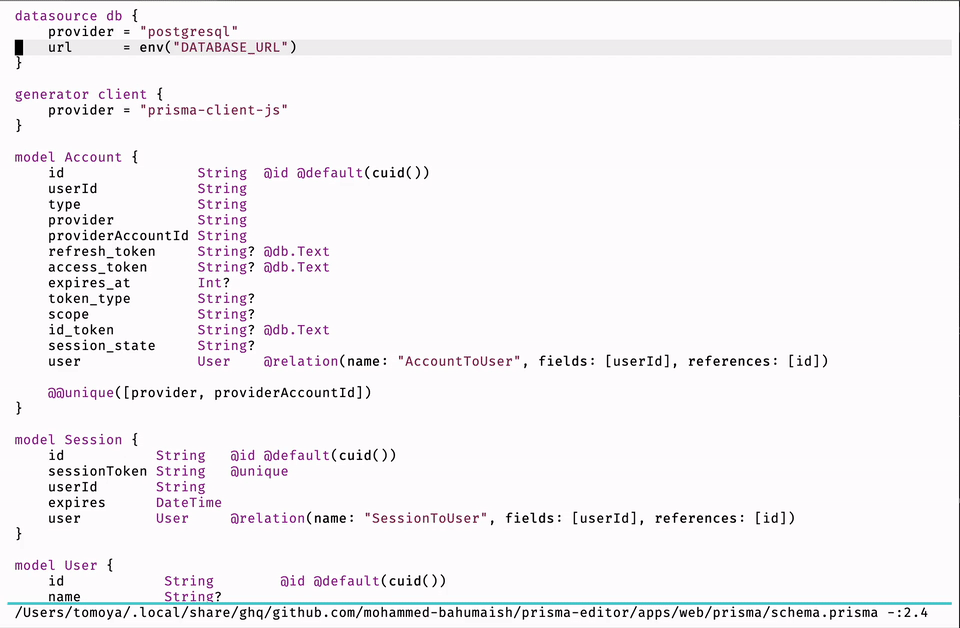The height and width of the screenshot is (628, 960).
Task: Click the @@unique attribute in Account model
Action: coord(81,393)
